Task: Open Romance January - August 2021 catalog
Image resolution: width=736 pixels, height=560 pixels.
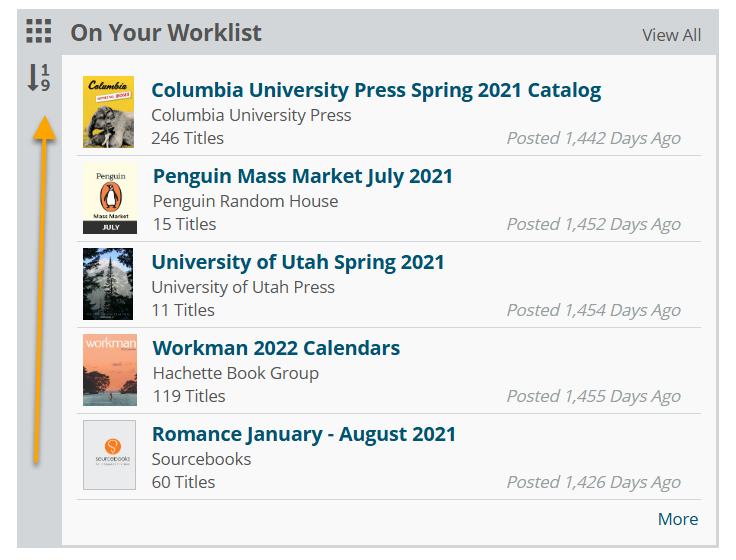Action: (304, 434)
